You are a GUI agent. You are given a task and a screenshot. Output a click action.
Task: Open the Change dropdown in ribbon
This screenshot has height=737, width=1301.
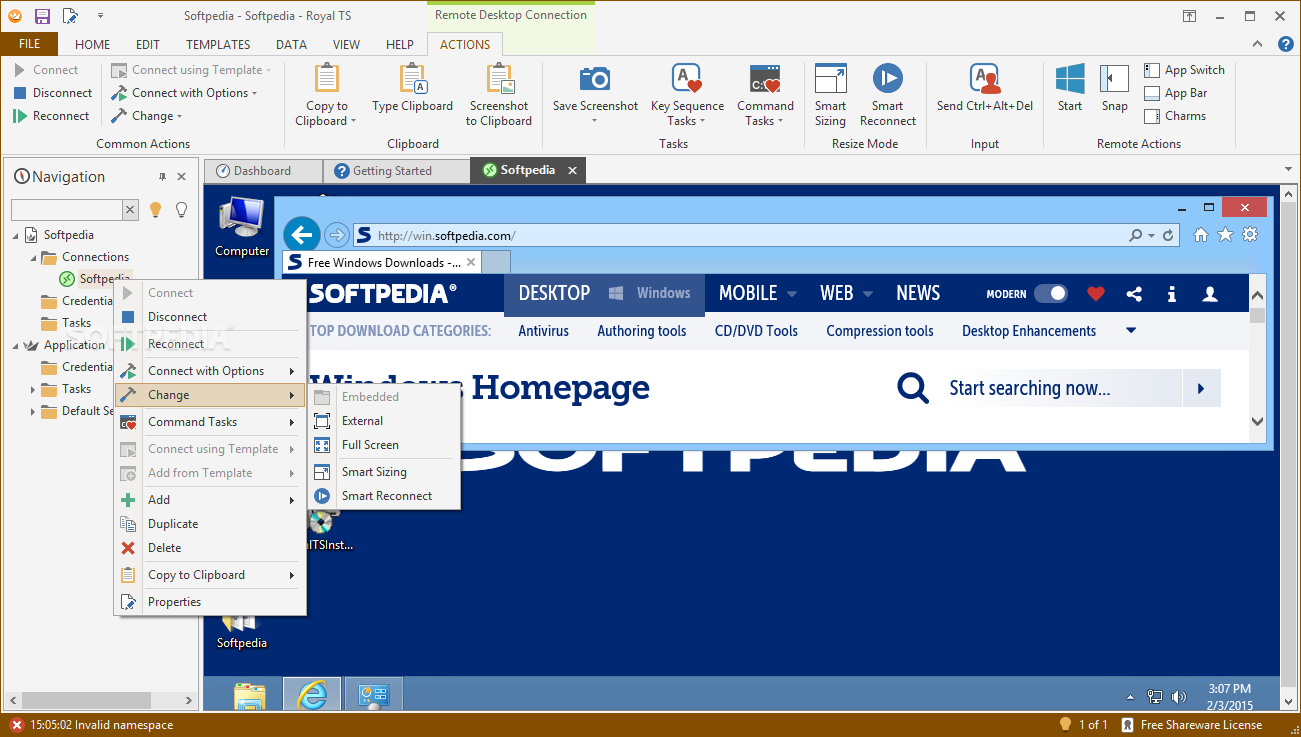click(146, 116)
